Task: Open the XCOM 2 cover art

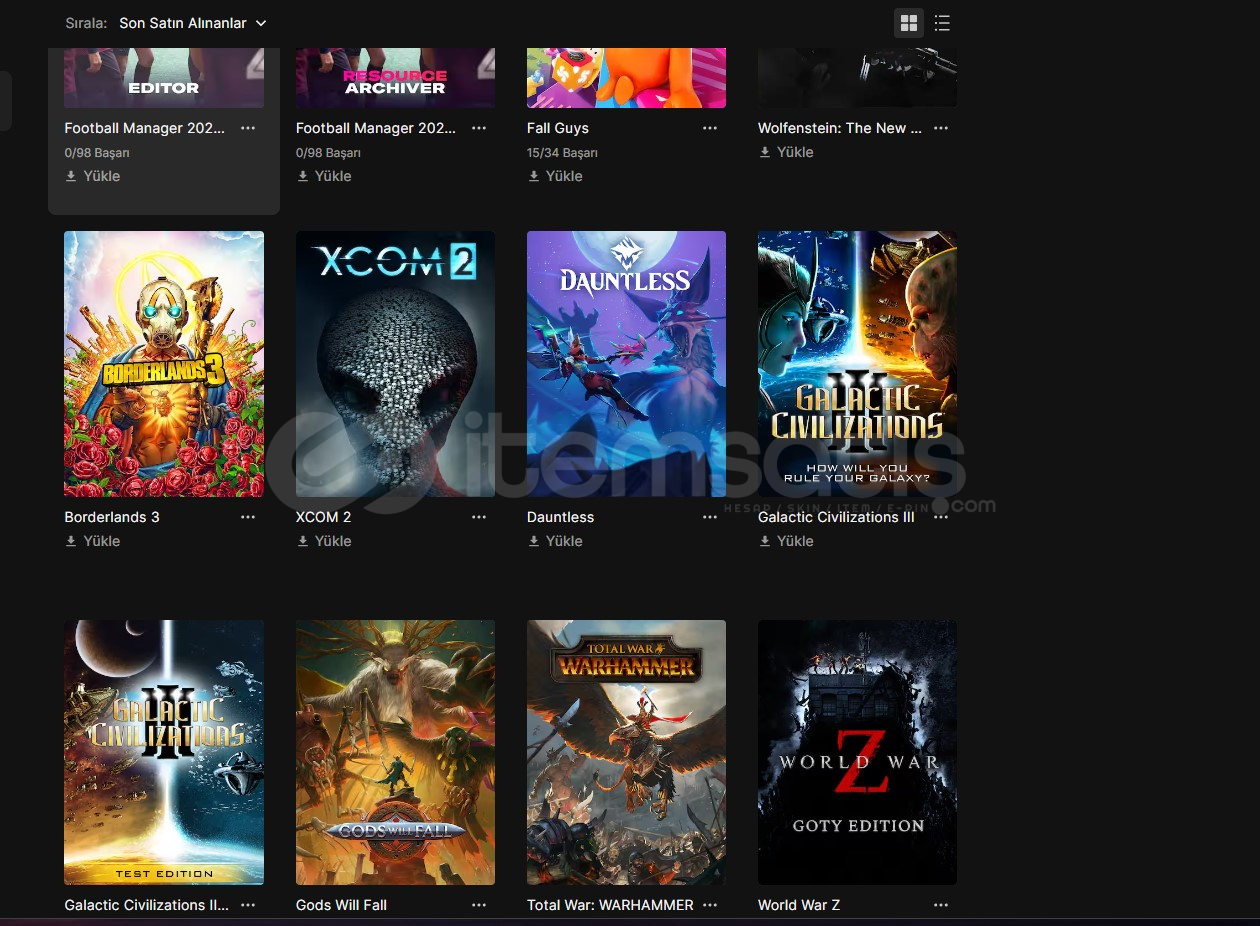Action: coord(395,364)
